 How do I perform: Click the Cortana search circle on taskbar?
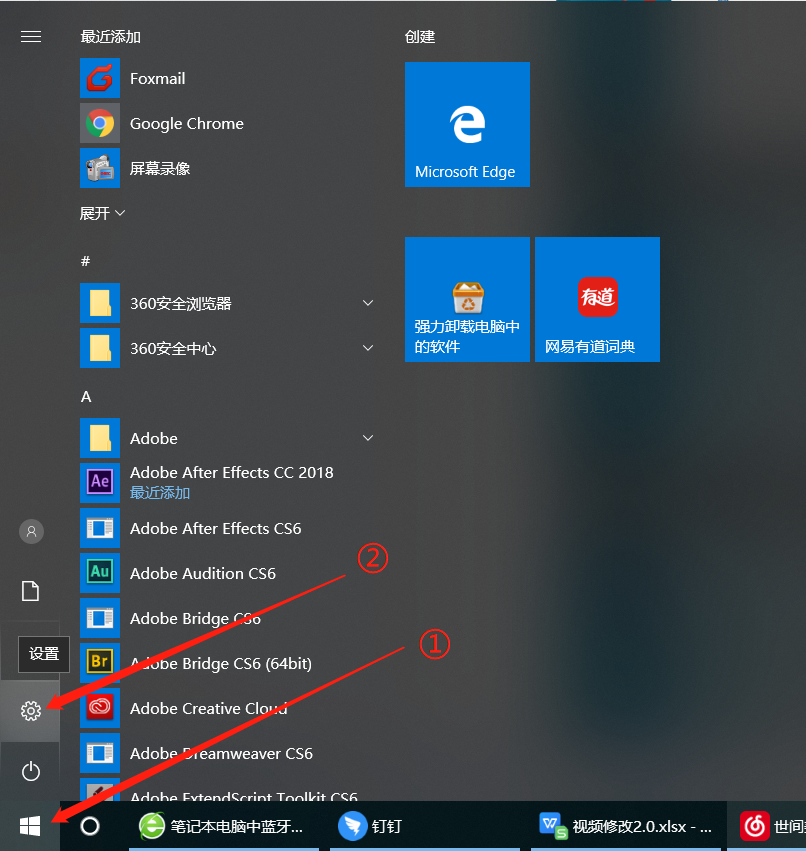90,826
